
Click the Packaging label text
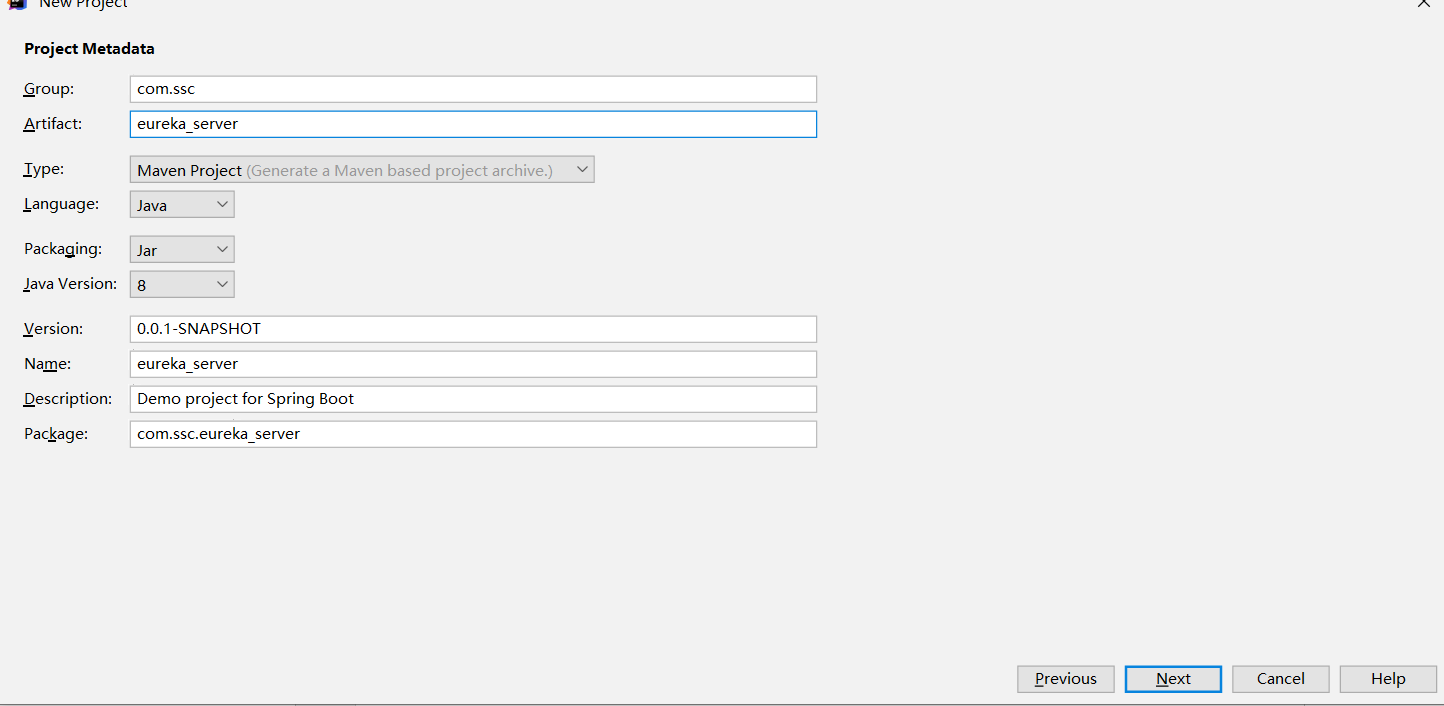[63, 249]
